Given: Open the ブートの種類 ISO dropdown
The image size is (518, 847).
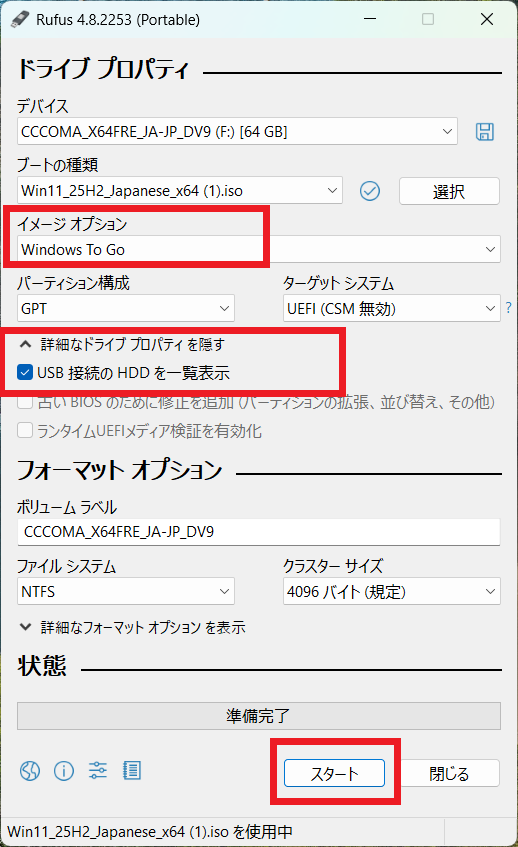Looking at the screenshot, I should click(x=180, y=191).
